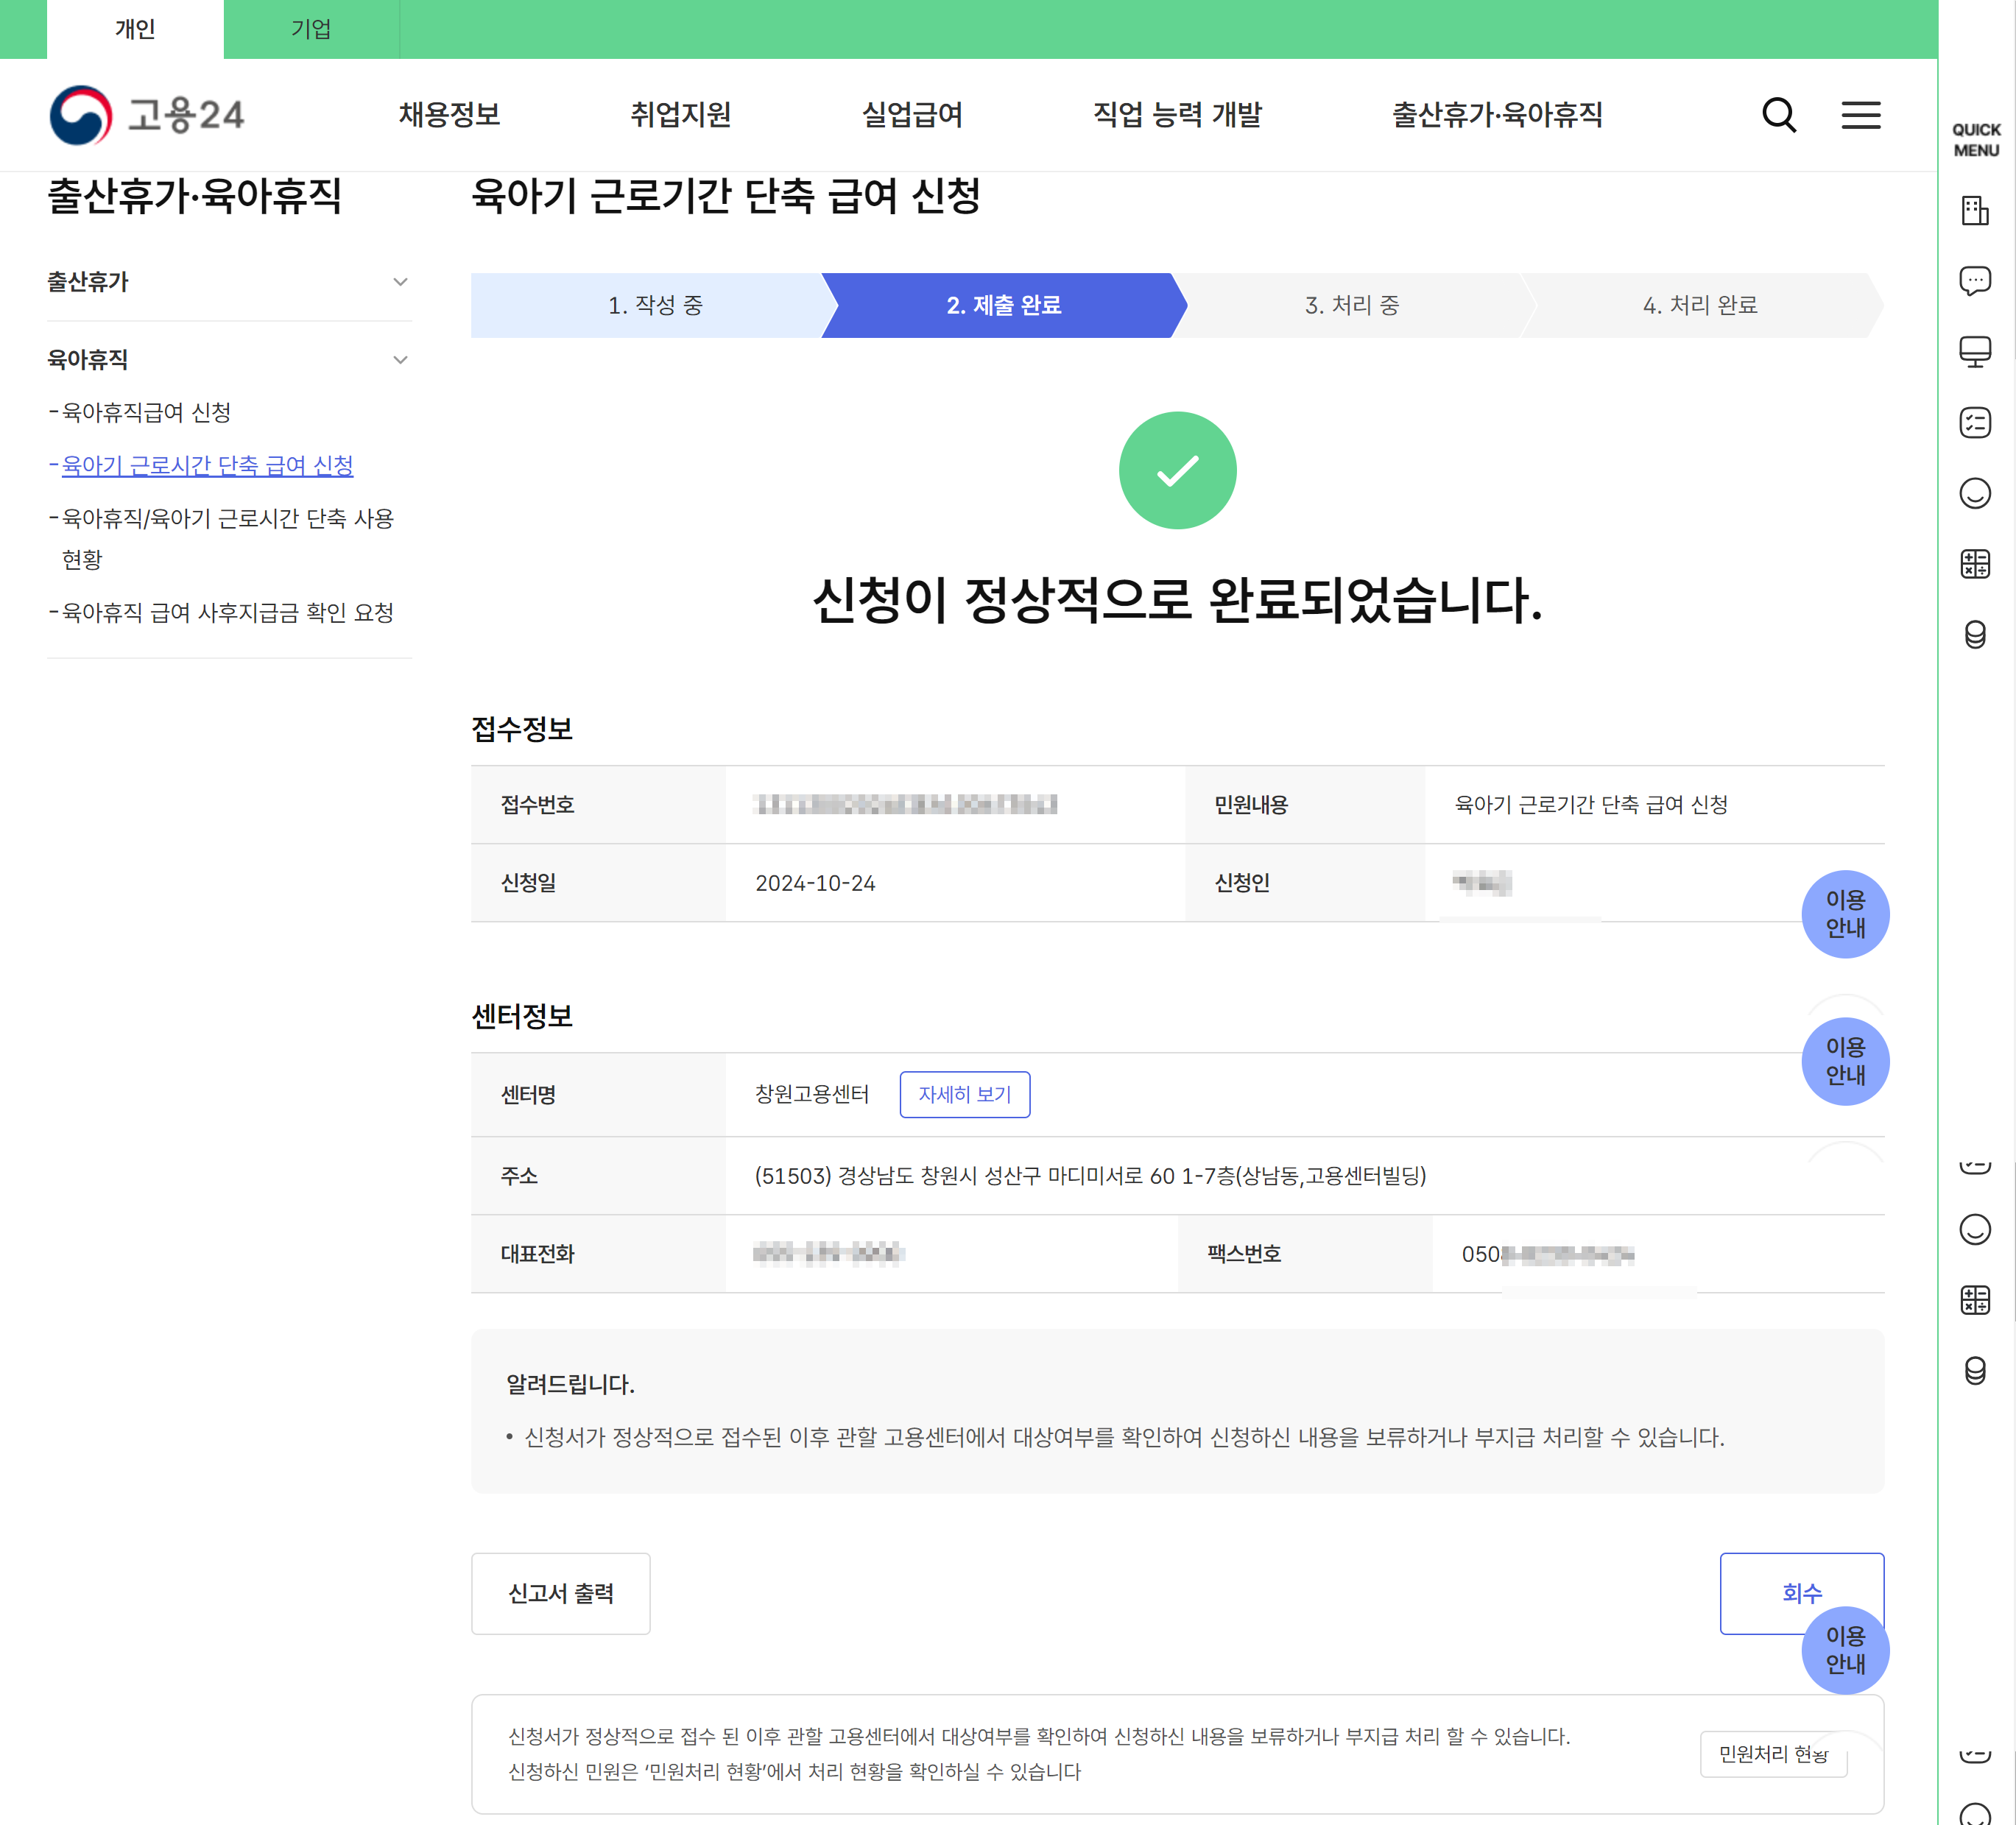Open the 직업 능력 개발 menu
The image size is (2016, 1825).
[x=1177, y=115]
